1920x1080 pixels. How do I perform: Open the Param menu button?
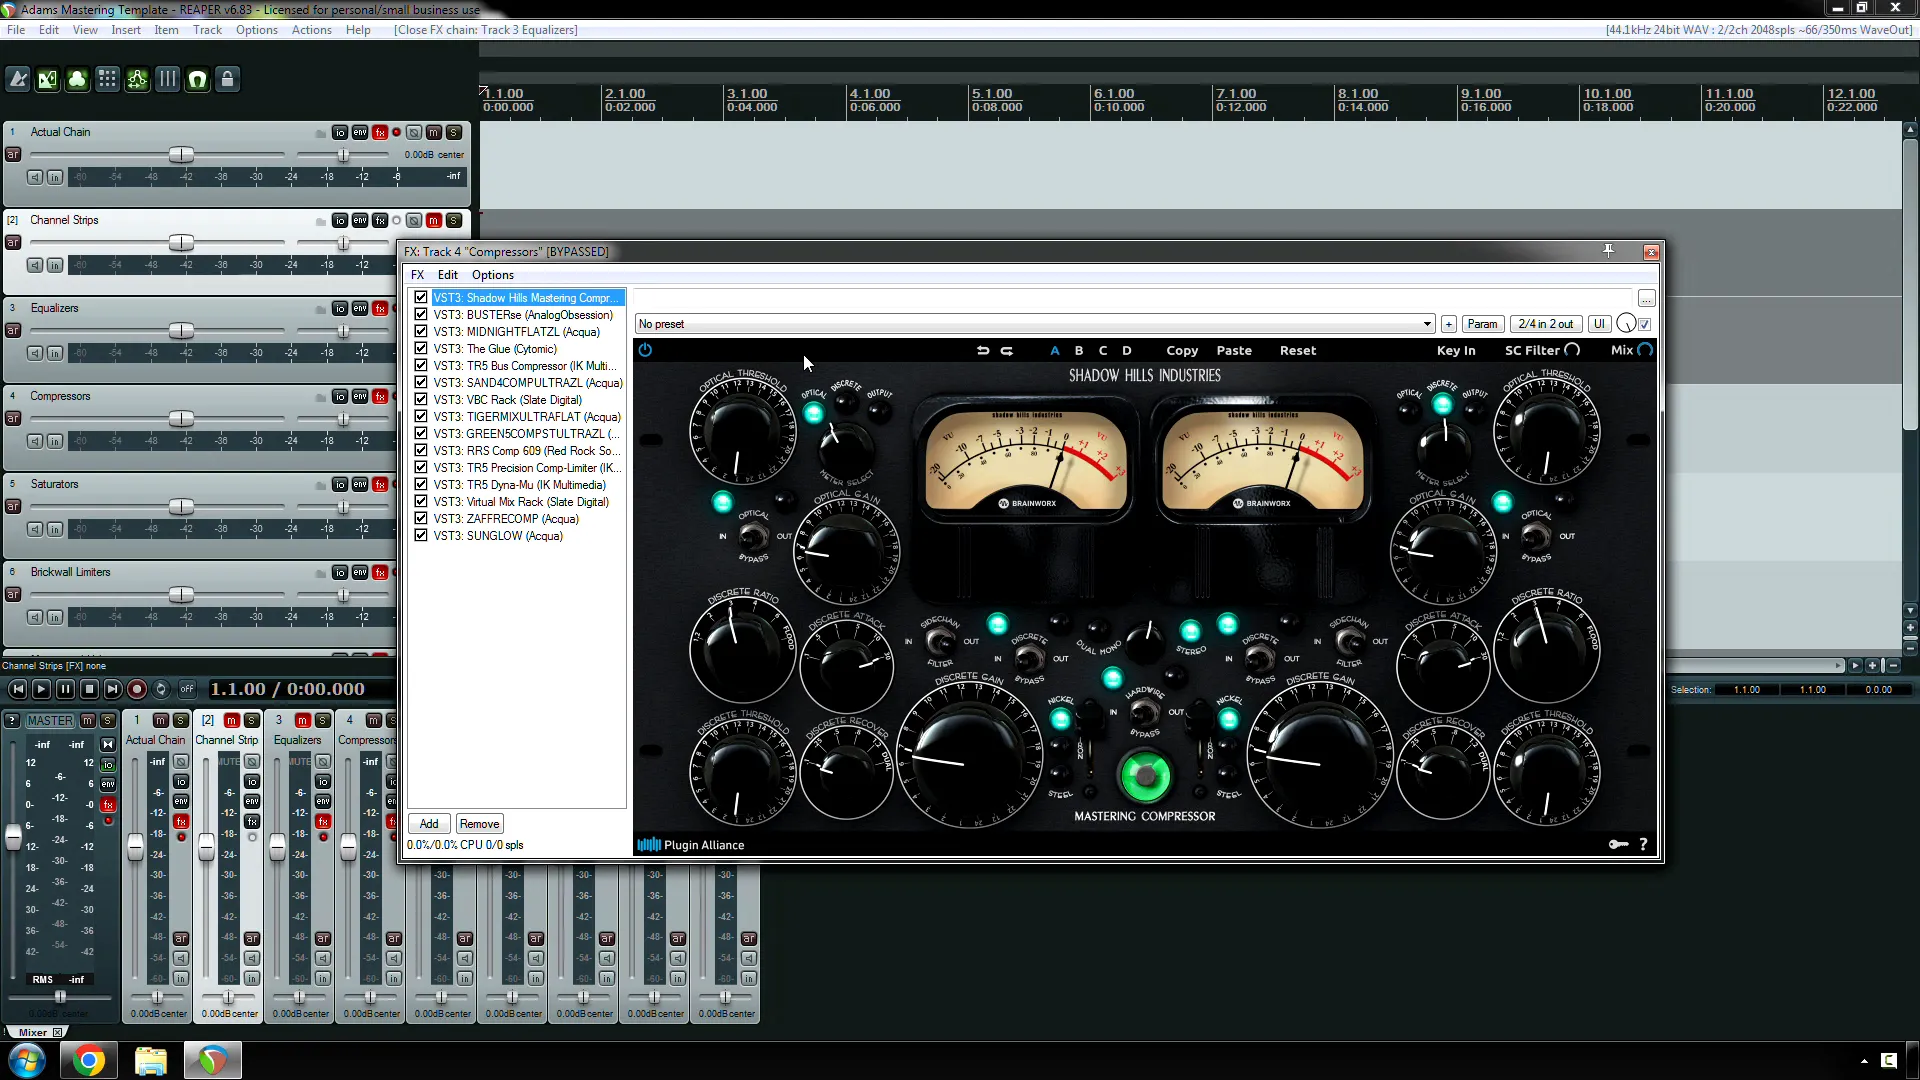[x=1482, y=324]
